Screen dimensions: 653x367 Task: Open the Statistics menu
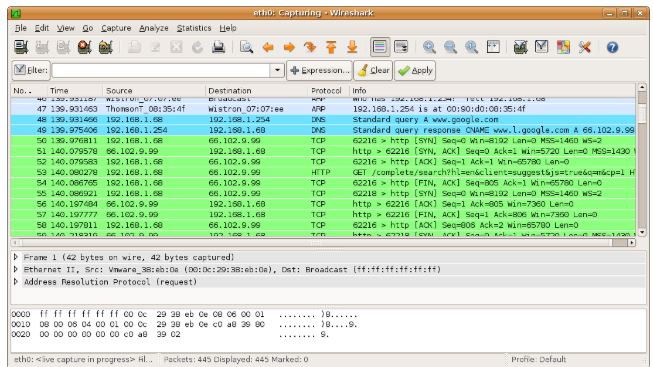[194, 28]
